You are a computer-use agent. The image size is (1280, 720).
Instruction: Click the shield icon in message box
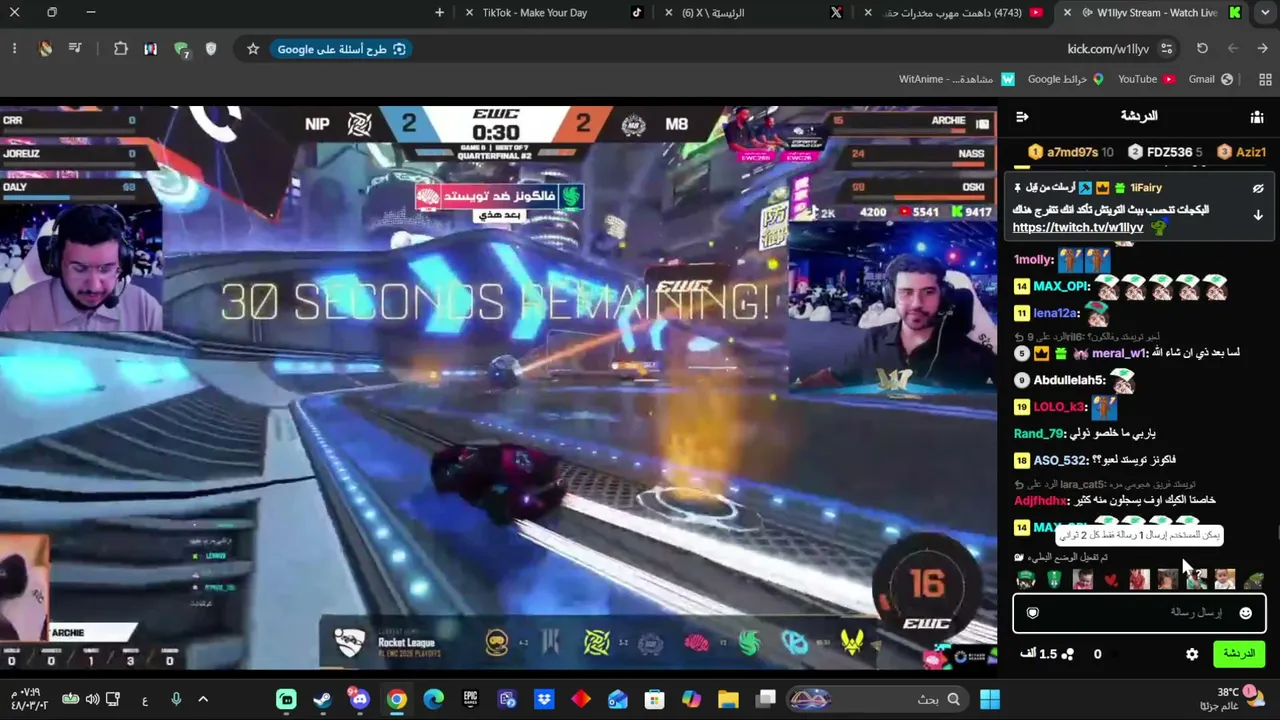pyautogui.click(x=1033, y=613)
